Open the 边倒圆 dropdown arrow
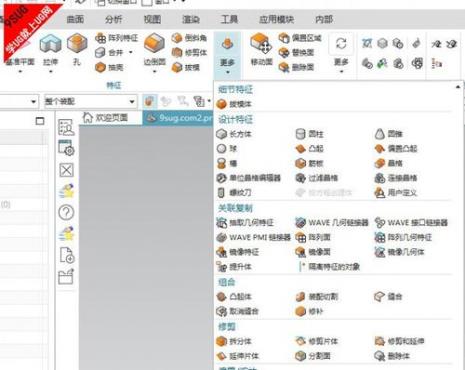This screenshot has width=465, height=370. point(154,71)
